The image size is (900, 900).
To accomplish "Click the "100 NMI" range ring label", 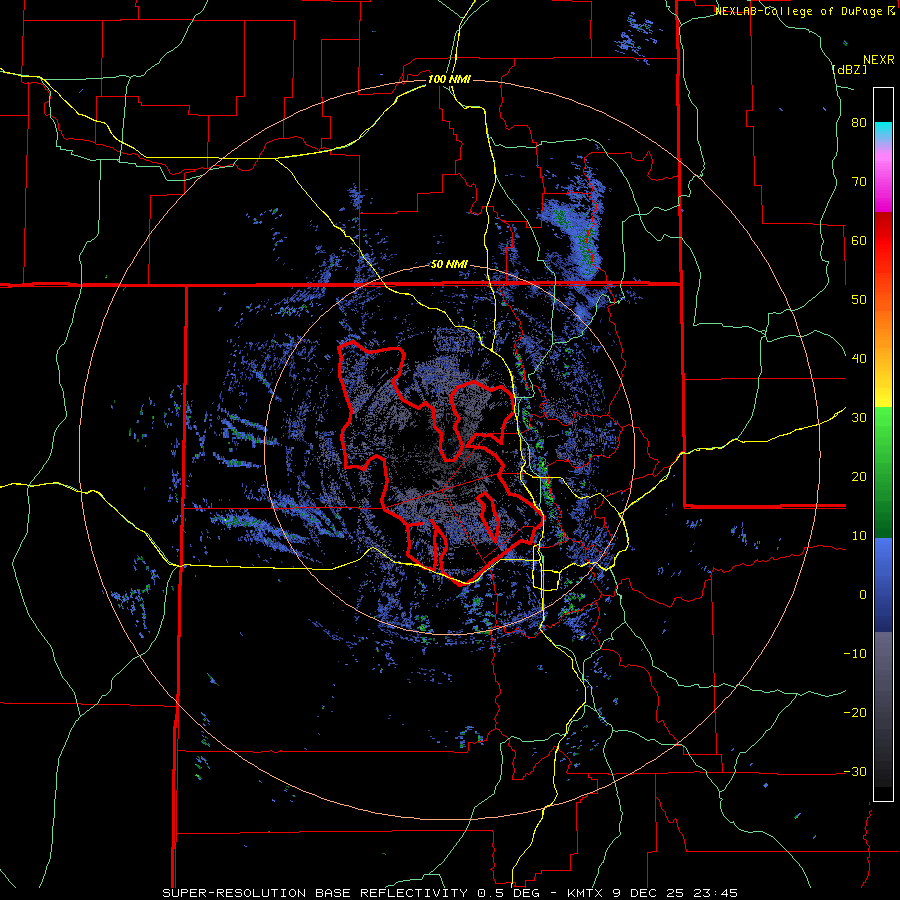I will [449, 79].
